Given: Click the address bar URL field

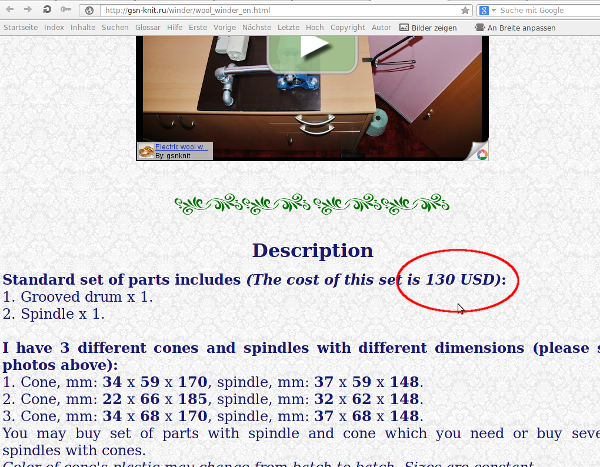Looking at the screenshot, I should 281,10.
